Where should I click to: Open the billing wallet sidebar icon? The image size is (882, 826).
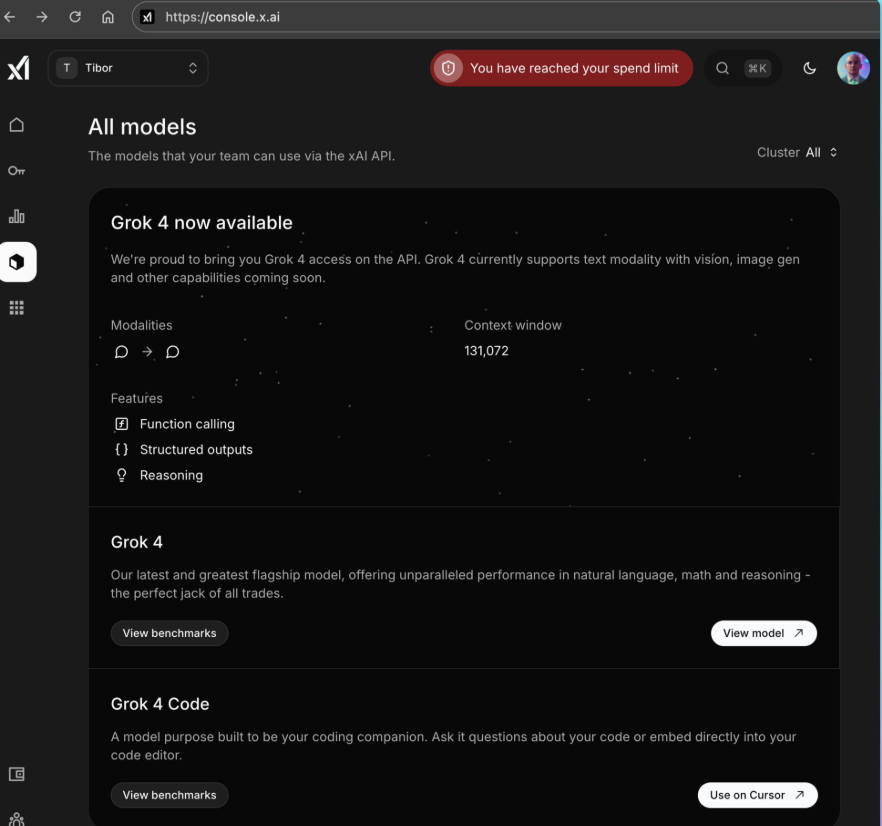[x=16, y=774]
